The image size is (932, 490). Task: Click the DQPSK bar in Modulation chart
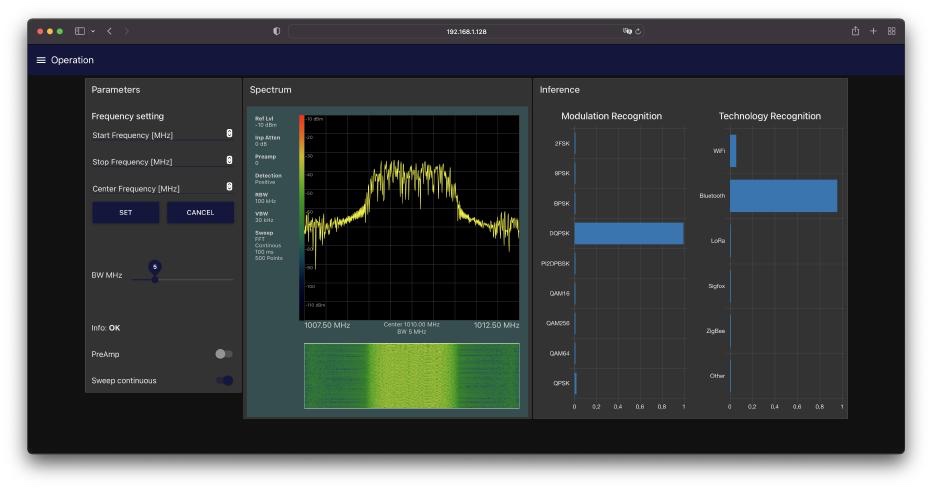(x=629, y=233)
